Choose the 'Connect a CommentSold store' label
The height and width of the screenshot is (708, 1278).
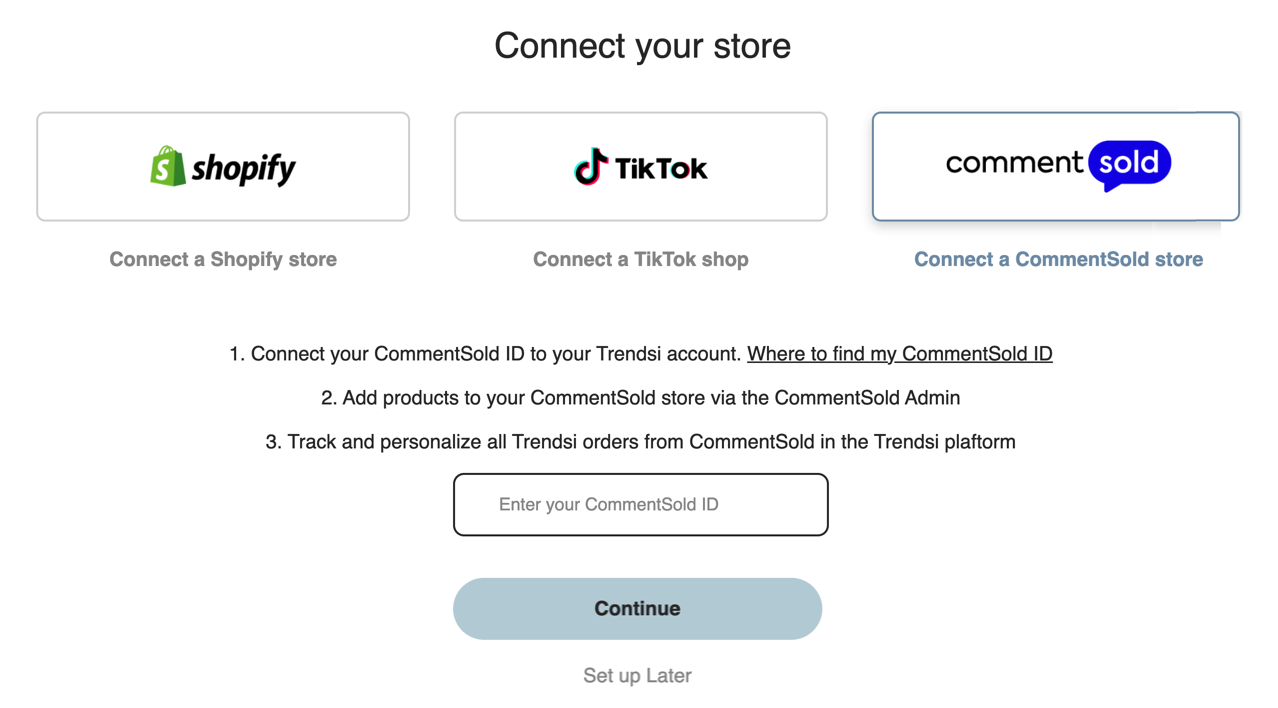pyautogui.click(x=1058, y=259)
